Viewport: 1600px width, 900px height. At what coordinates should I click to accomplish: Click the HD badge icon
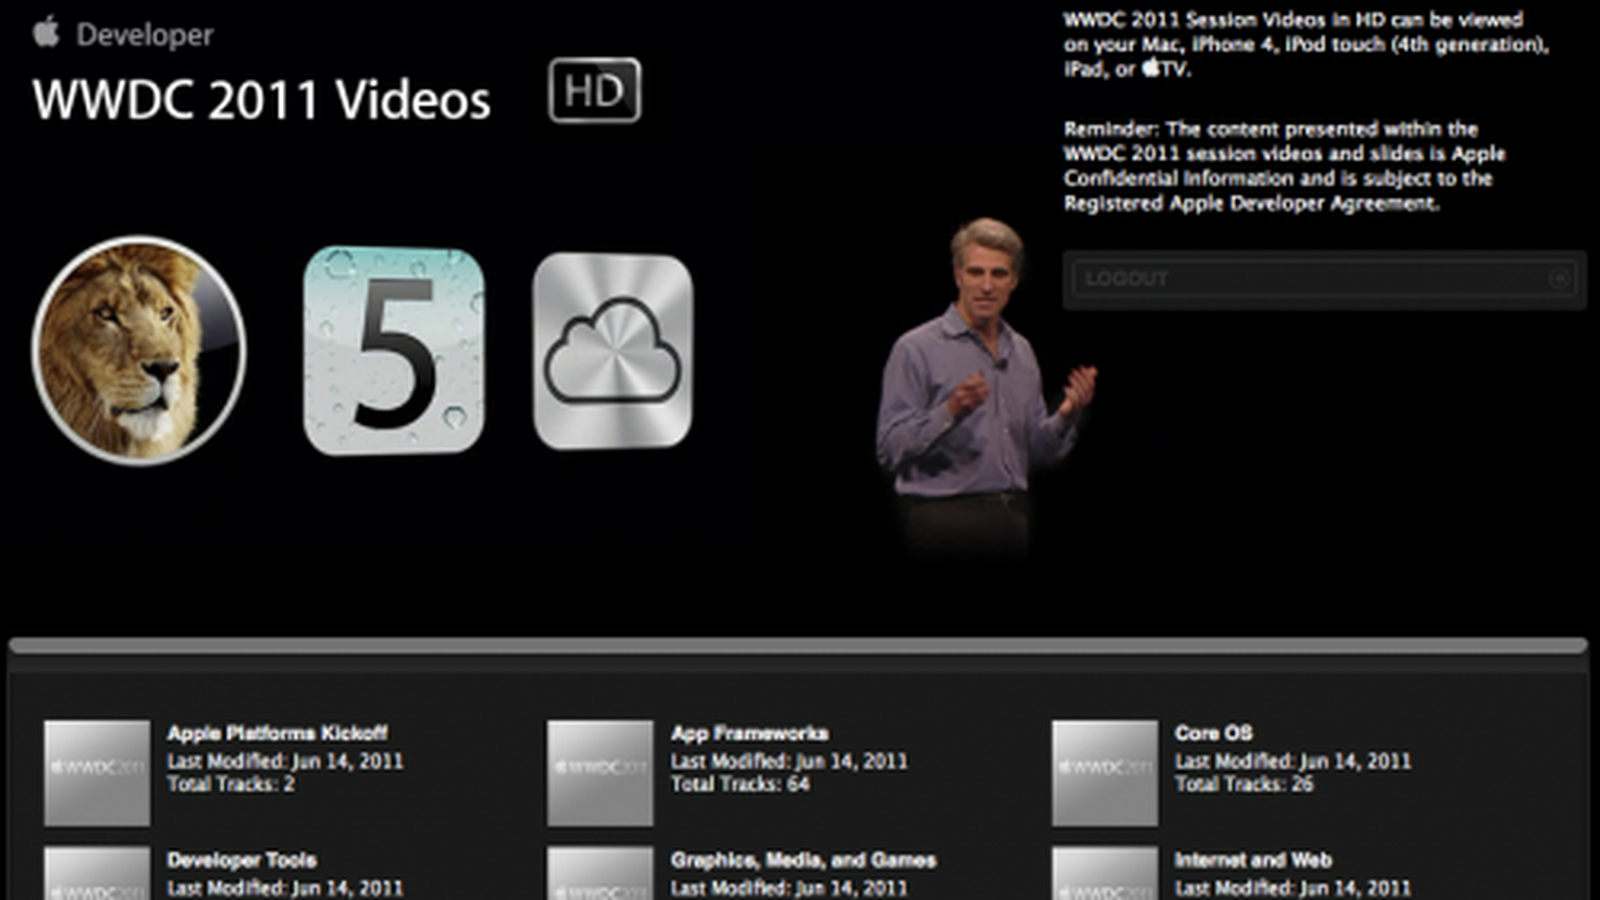click(594, 91)
